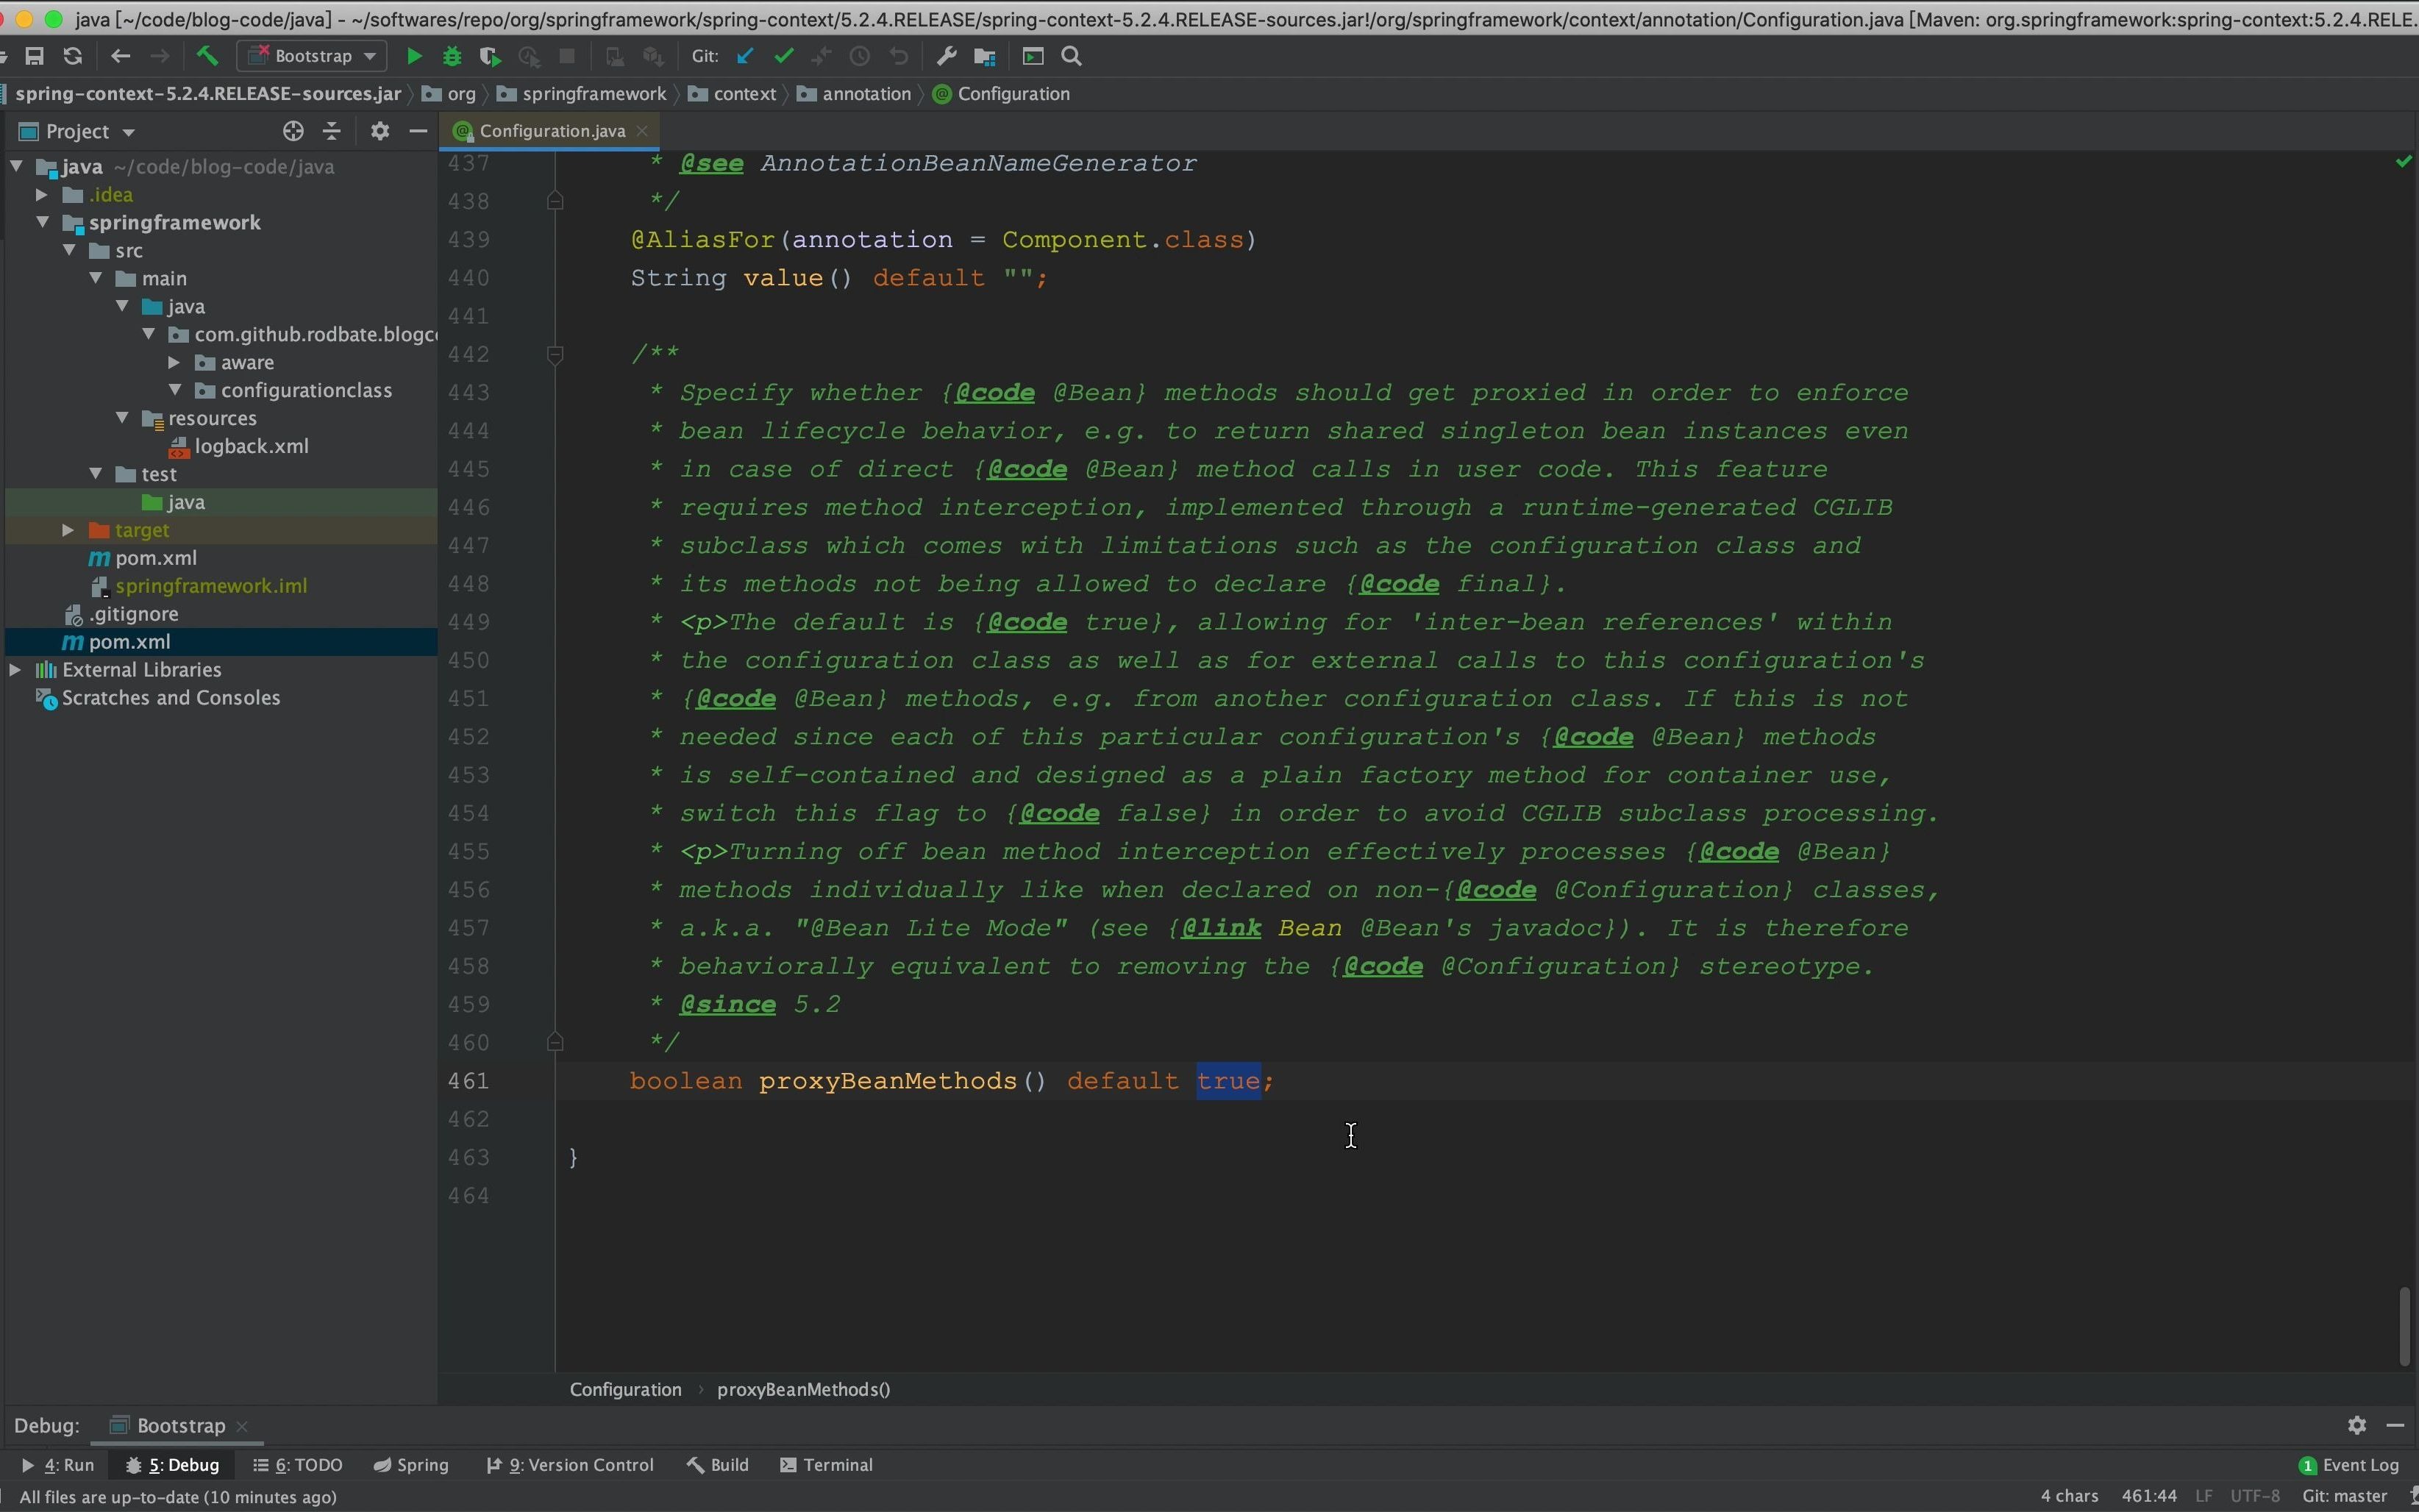
Task: Click the locate-in-project crosshair icon
Action: coord(292,131)
